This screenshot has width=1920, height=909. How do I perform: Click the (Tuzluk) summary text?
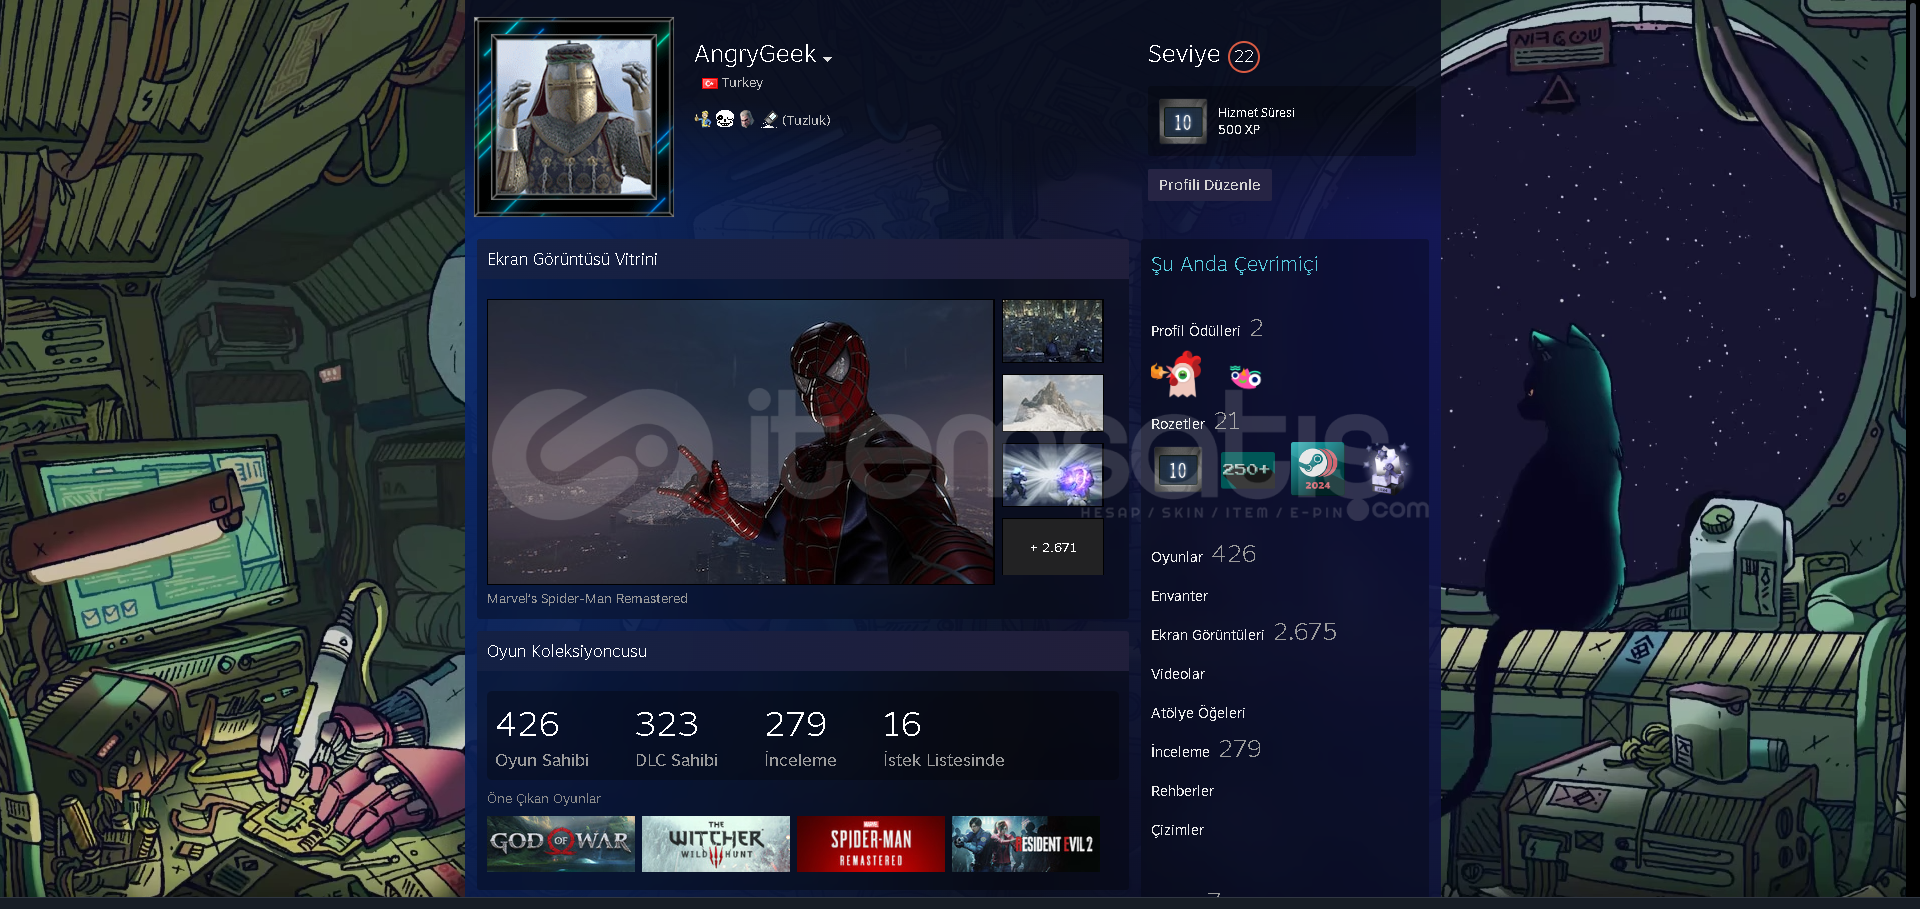(806, 120)
